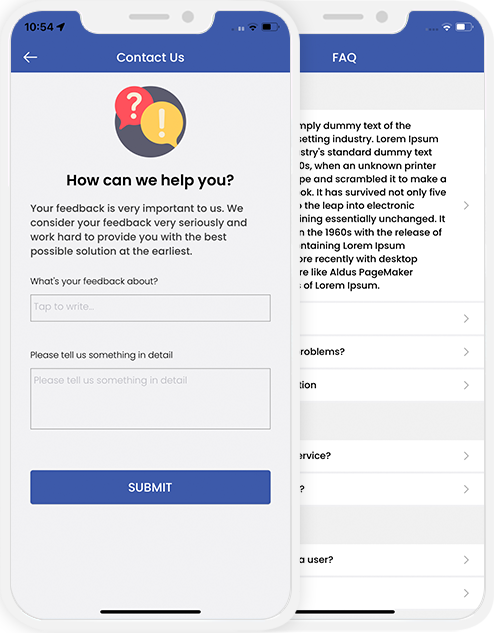Screen dimensions: 494x633
Task: Click the question and exclamation help illustration
Action: tap(150, 121)
